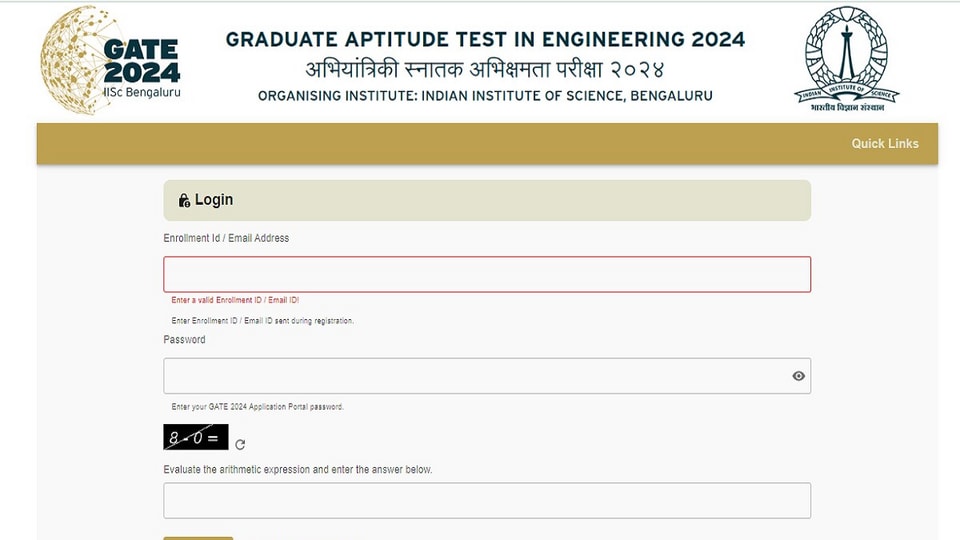Click the Organising Institute text line
Screen dimensions: 960x540
(x=485, y=96)
